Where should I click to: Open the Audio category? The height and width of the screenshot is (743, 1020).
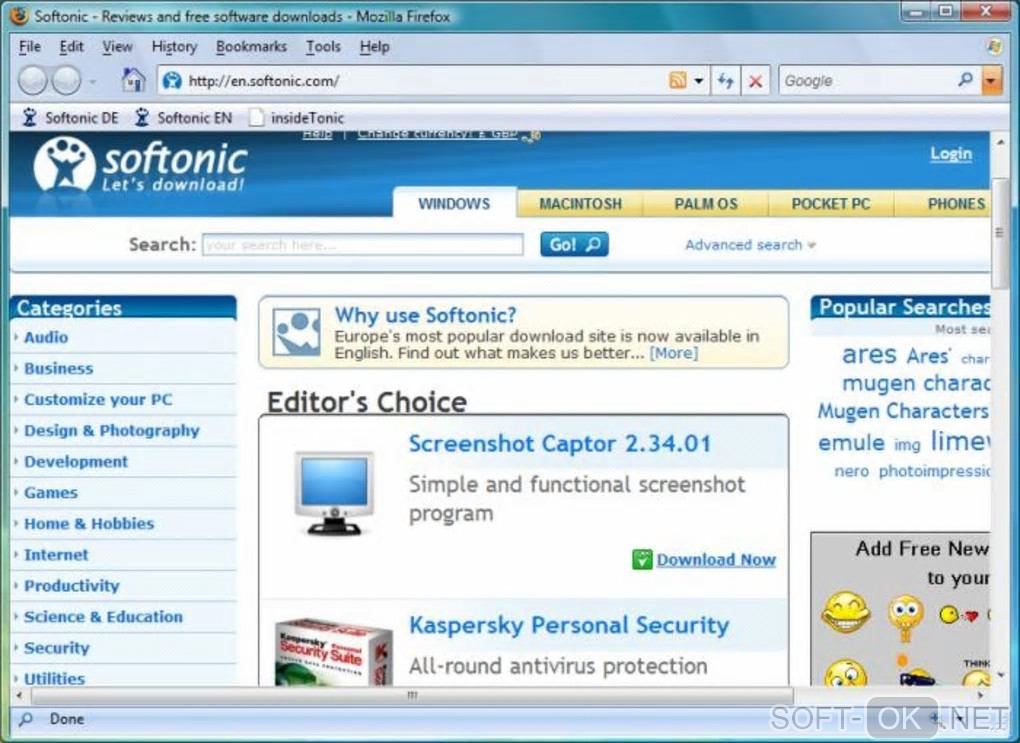coord(46,337)
